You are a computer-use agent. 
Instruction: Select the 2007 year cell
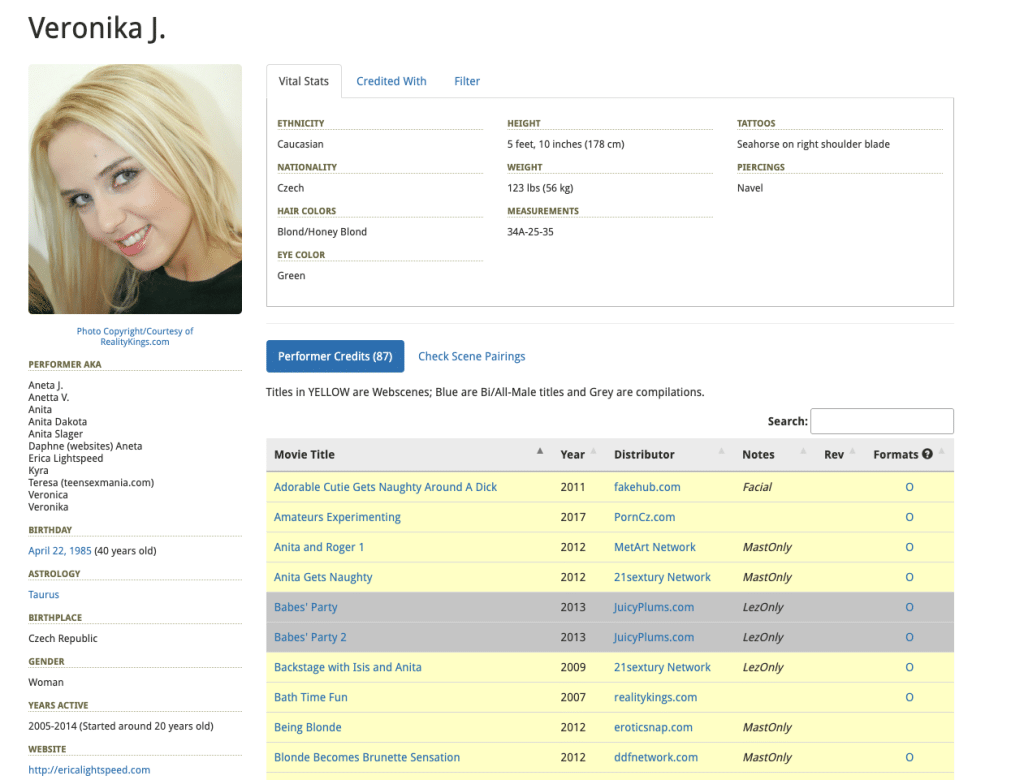(x=573, y=697)
